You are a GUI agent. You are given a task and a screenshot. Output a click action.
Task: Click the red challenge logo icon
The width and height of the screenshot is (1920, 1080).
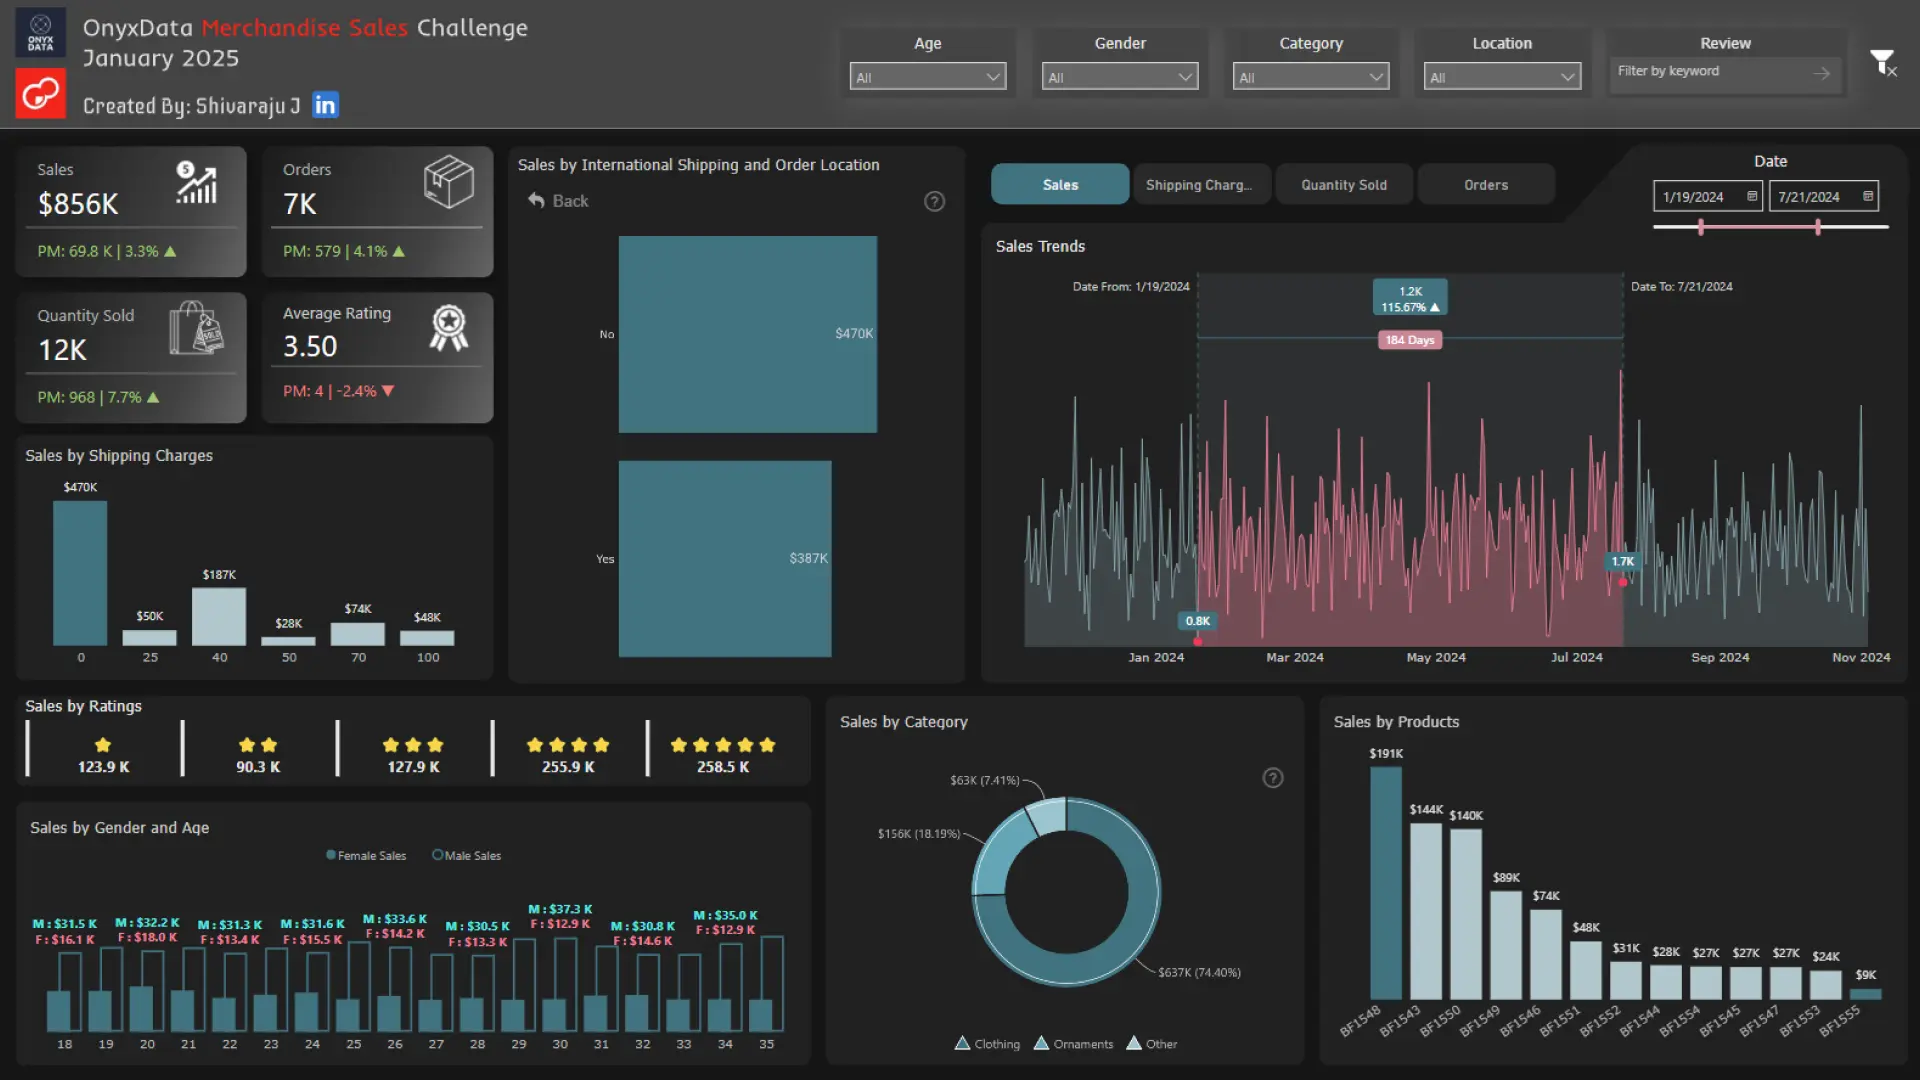click(41, 94)
